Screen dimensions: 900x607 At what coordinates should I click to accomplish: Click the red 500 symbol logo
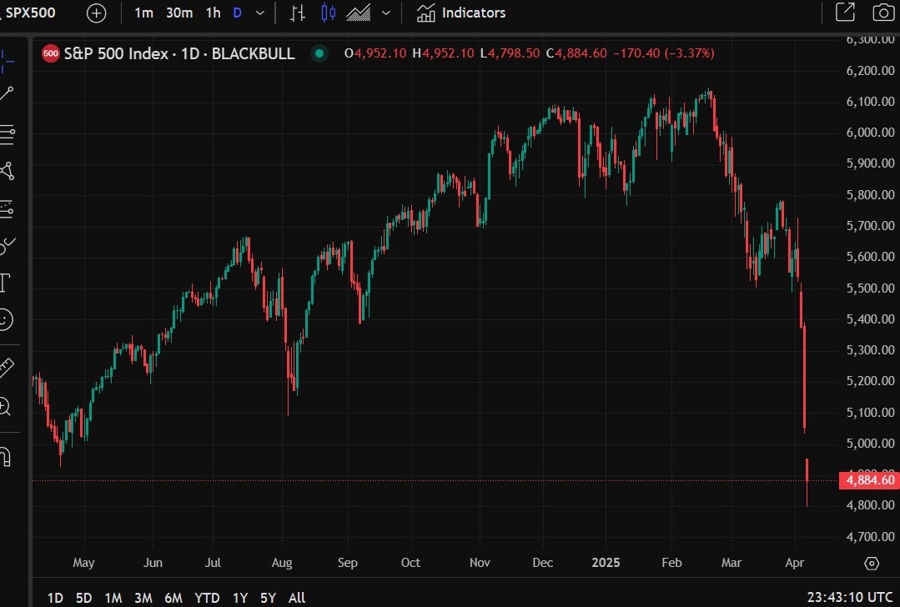coord(51,54)
